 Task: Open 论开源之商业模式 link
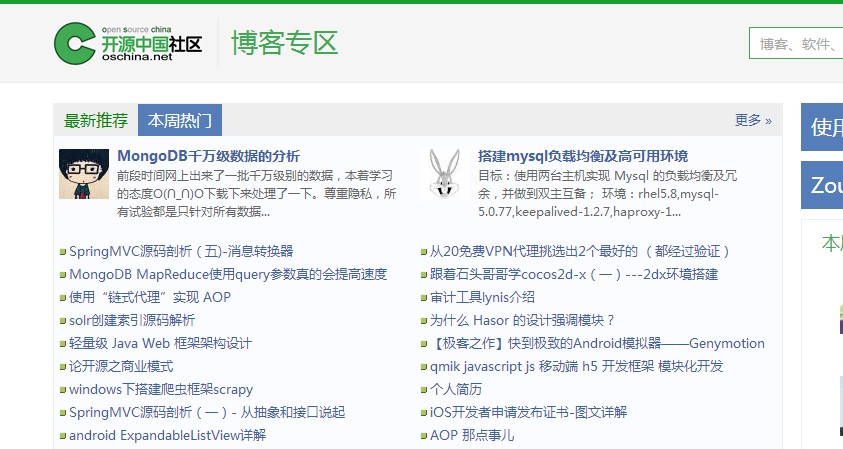121,366
